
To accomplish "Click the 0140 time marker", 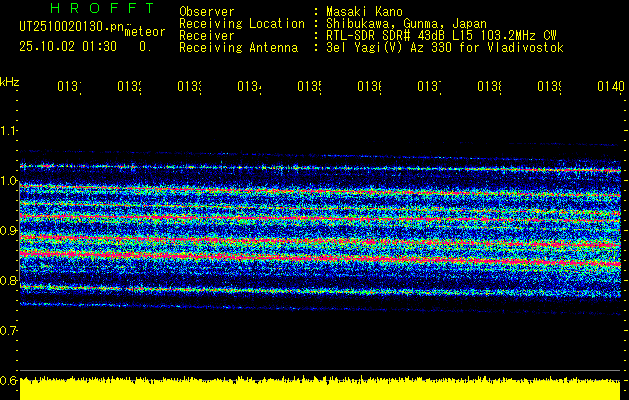I will tap(610, 87).
